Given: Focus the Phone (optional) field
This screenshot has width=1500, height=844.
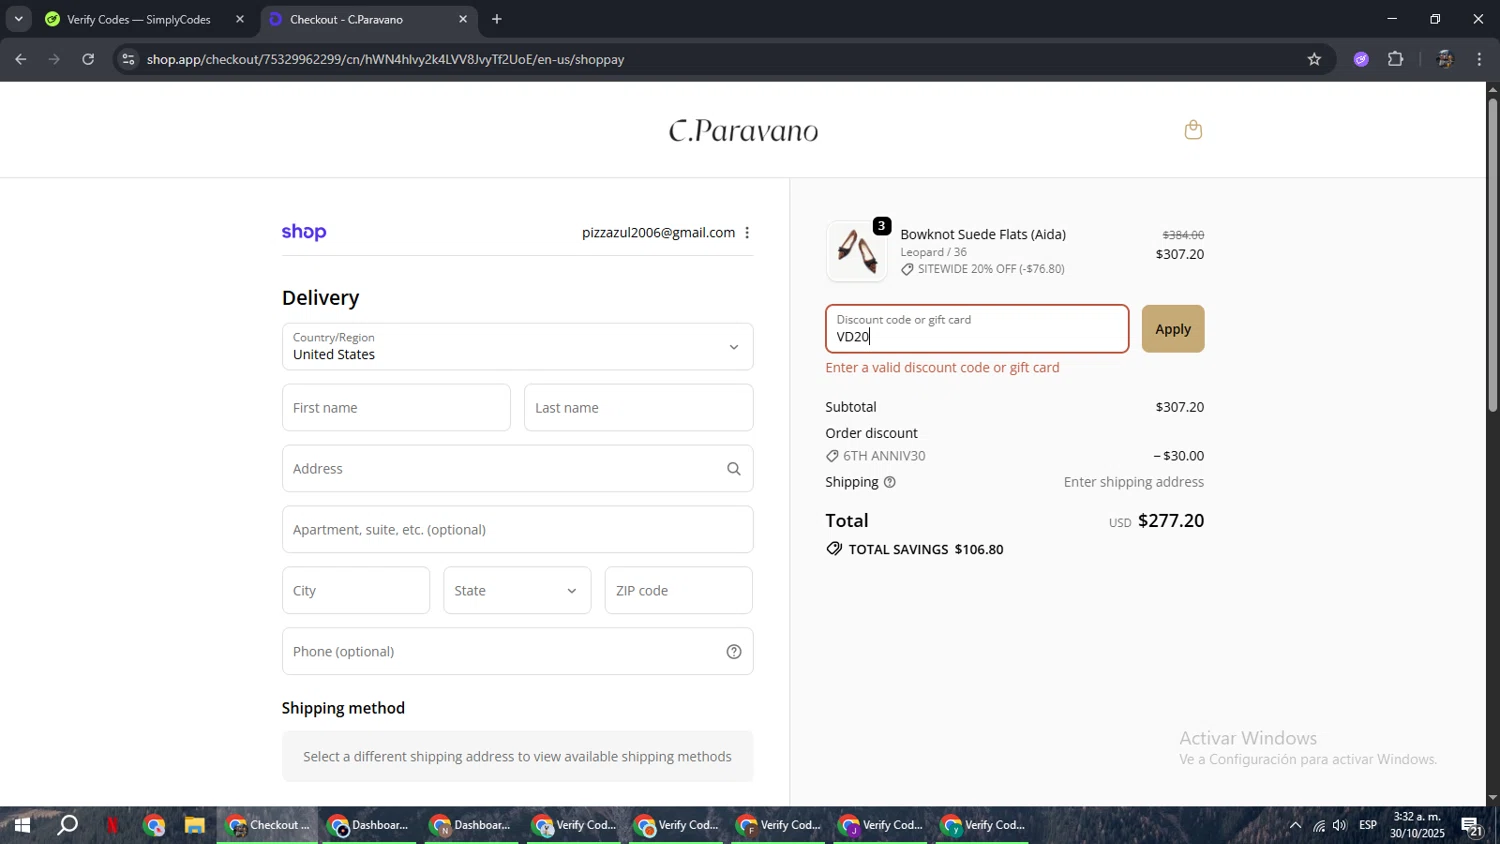Looking at the screenshot, I should point(517,652).
